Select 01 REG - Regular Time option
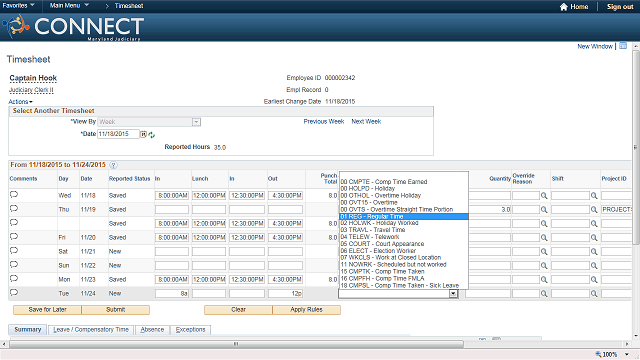 404,216
